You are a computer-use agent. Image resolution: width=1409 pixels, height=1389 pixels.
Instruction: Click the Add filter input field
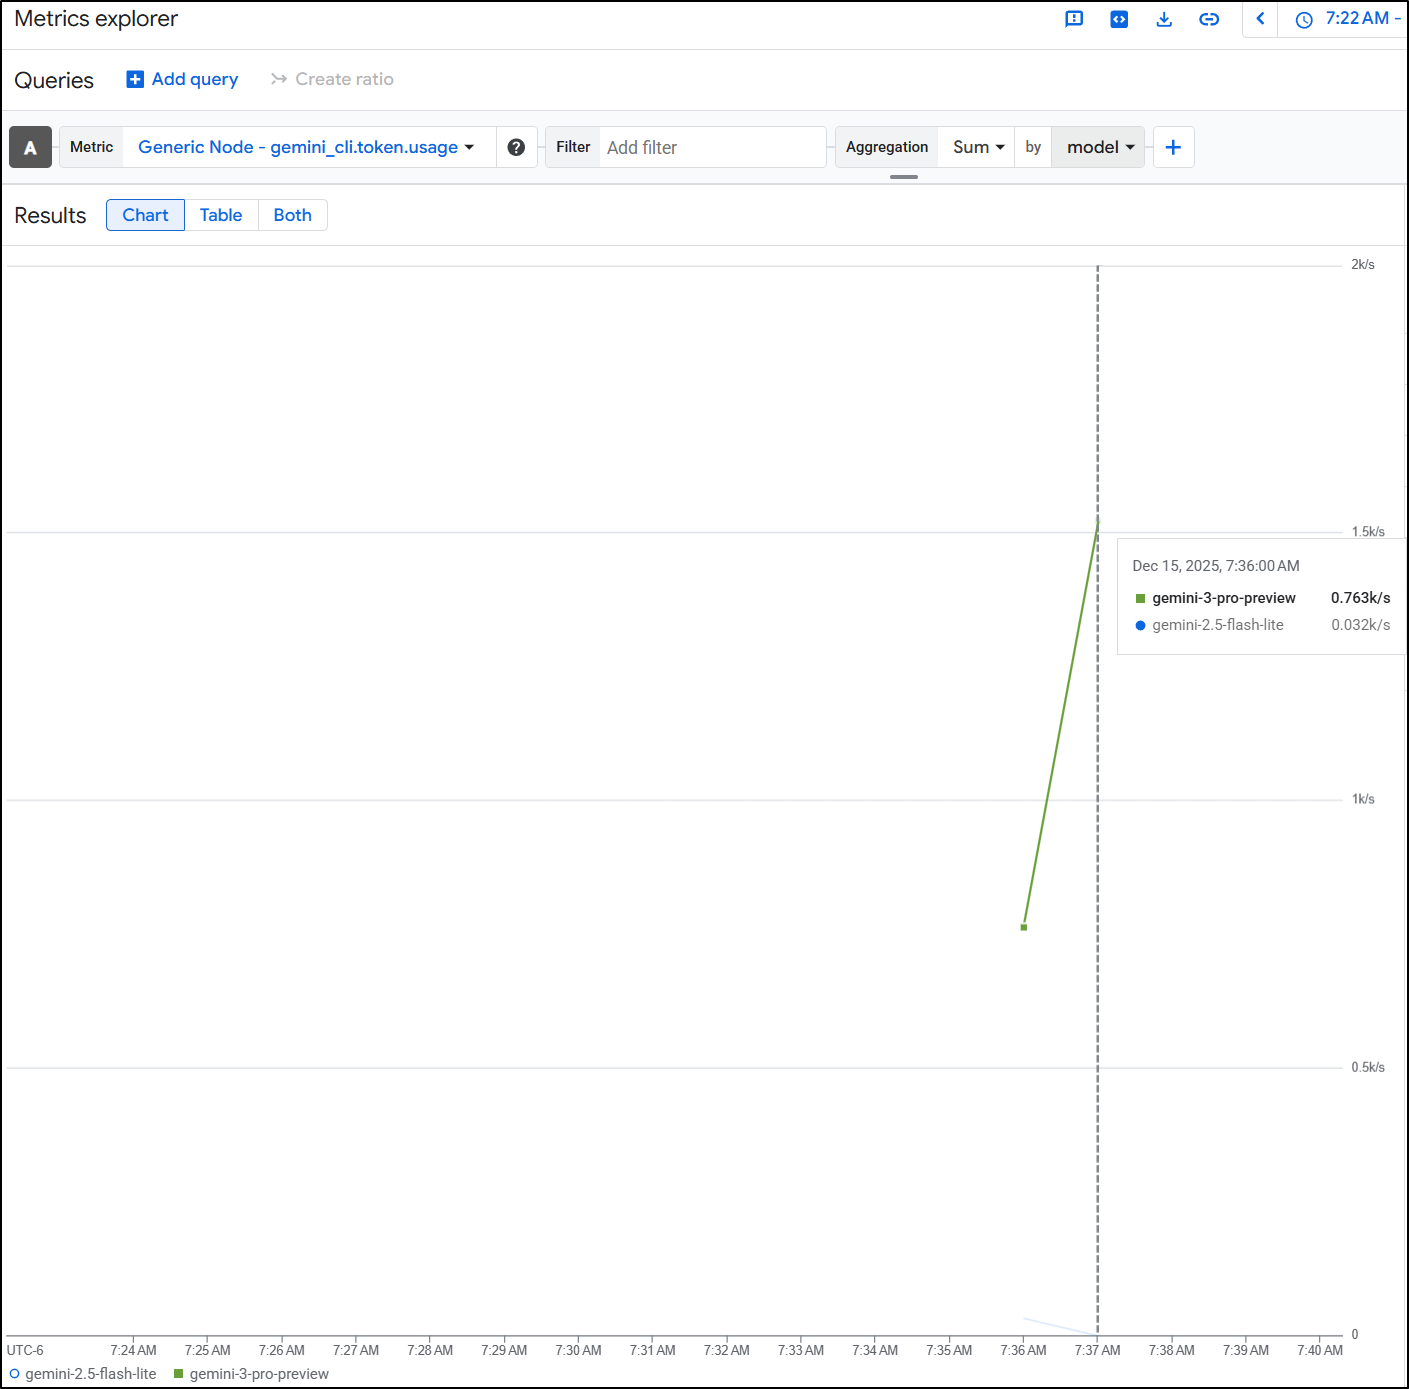(x=710, y=147)
